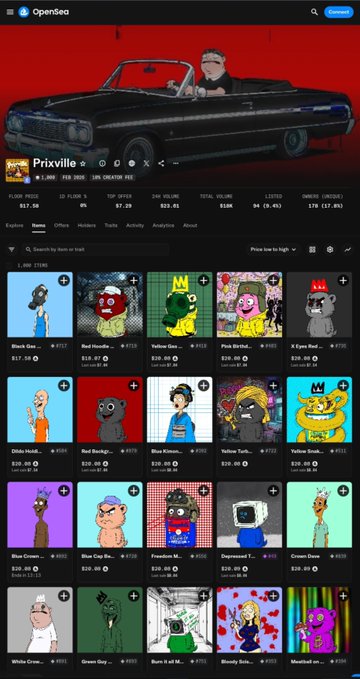Viewport: 360px width, 679px height.
Task: Add Crown Dave item to cart
Action: tap(343, 491)
